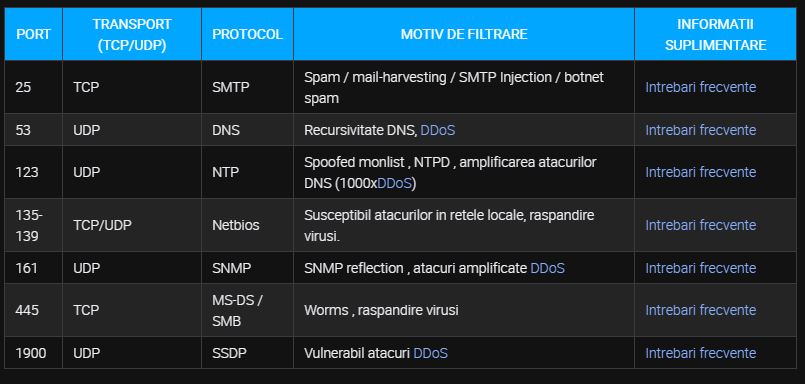Click the MOTIV DE FILTRARE header

click(464, 34)
